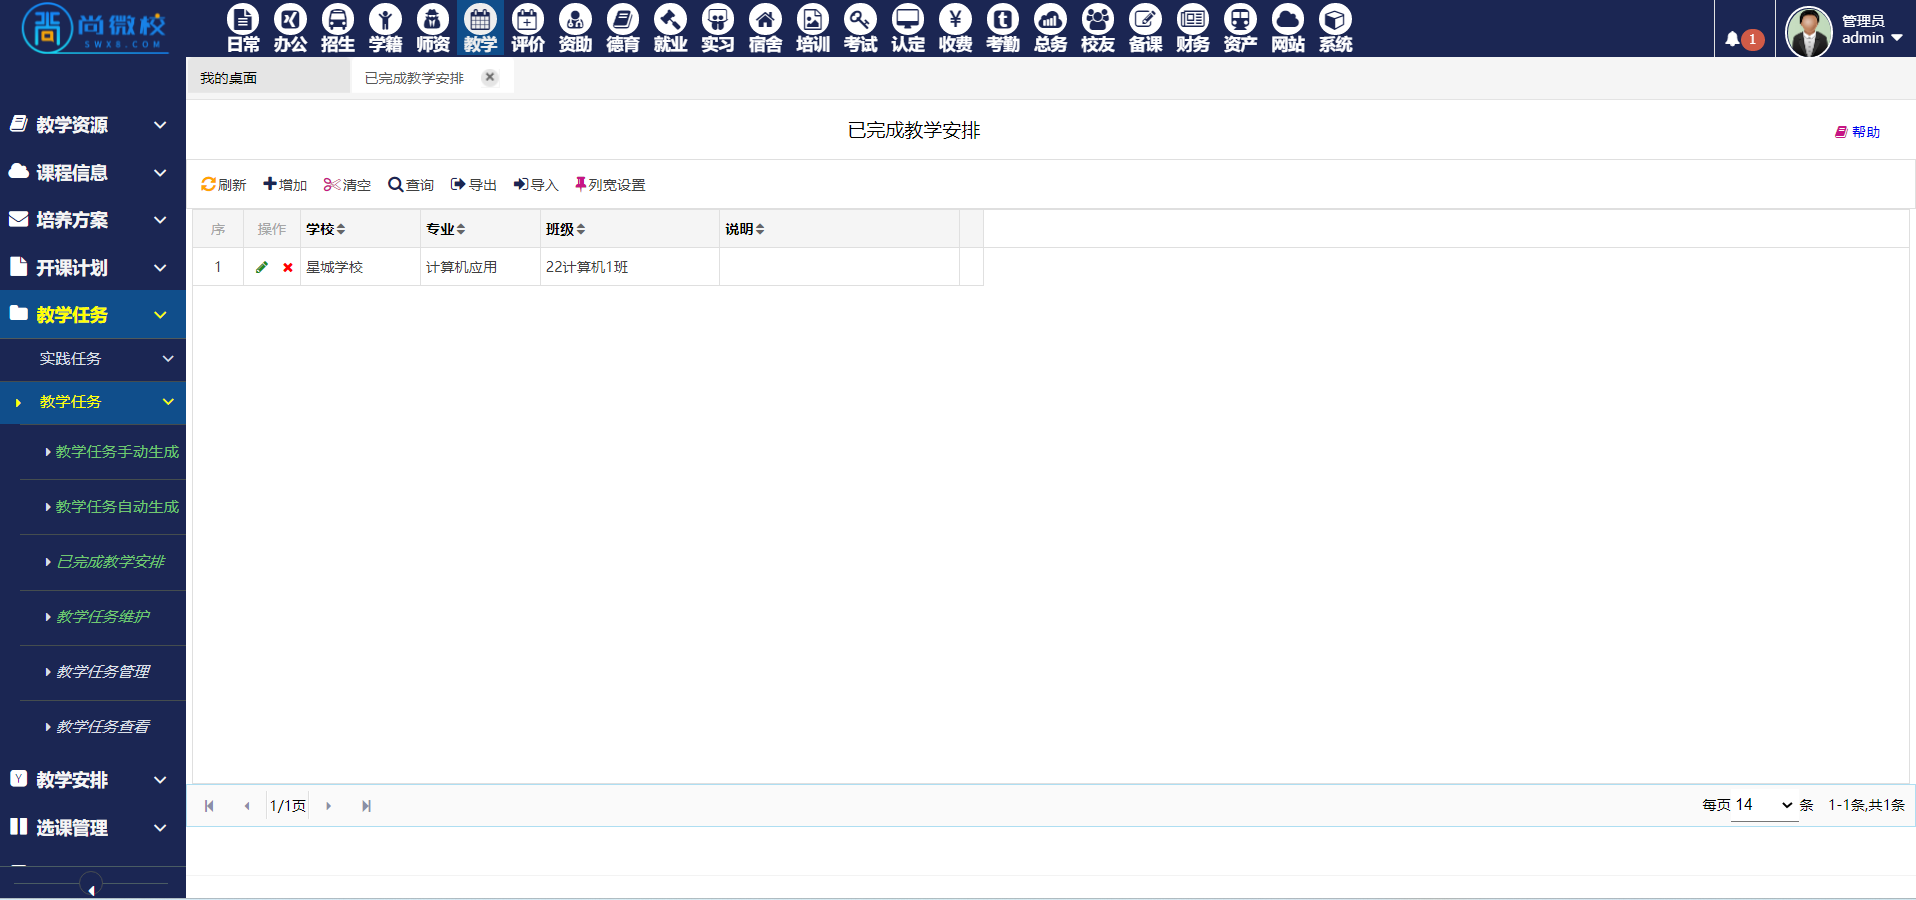Click the 刷新 refresh button
This screenshot has width=1916, height=900.
[223, 185]
